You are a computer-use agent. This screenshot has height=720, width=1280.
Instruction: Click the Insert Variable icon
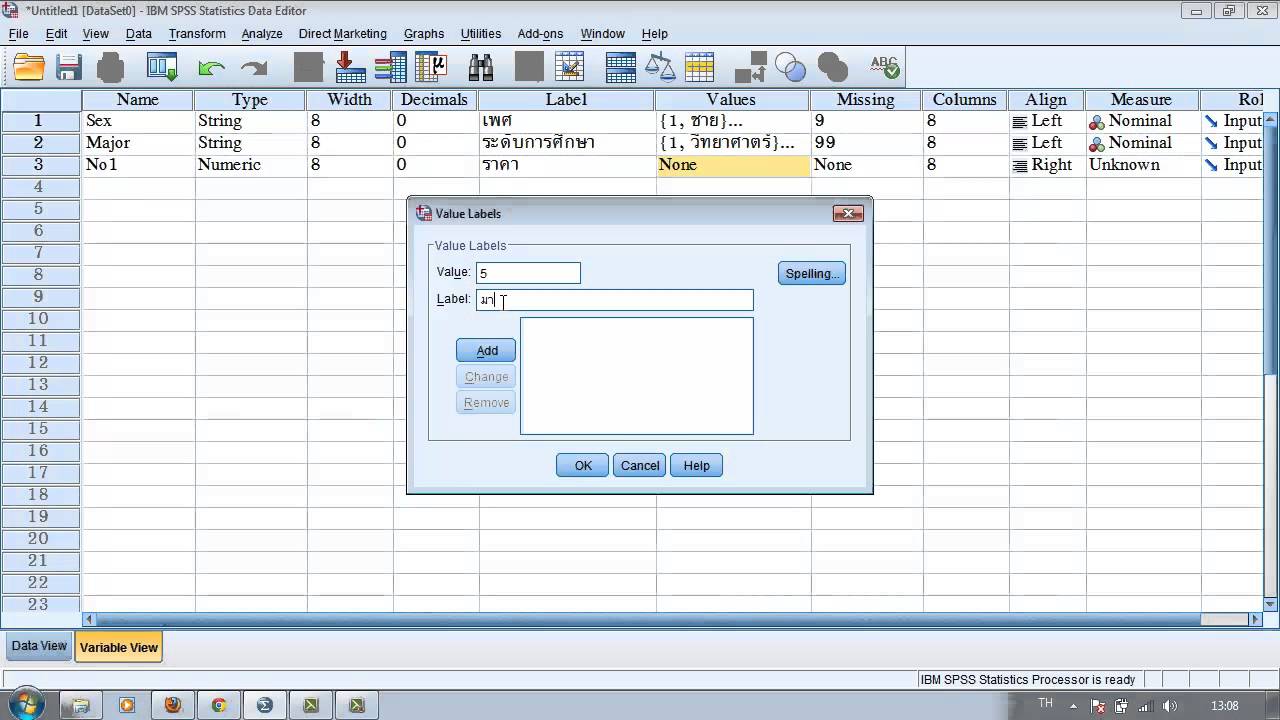570,68
